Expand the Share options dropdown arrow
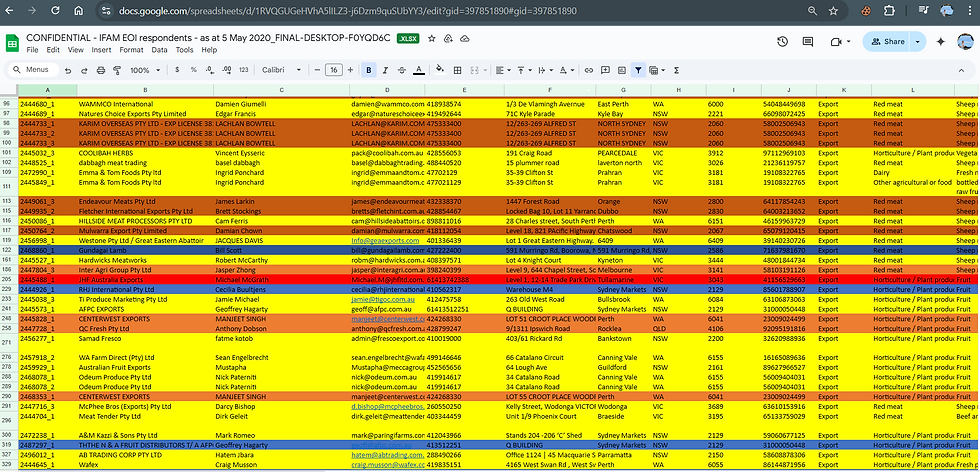 pos(918,41)
